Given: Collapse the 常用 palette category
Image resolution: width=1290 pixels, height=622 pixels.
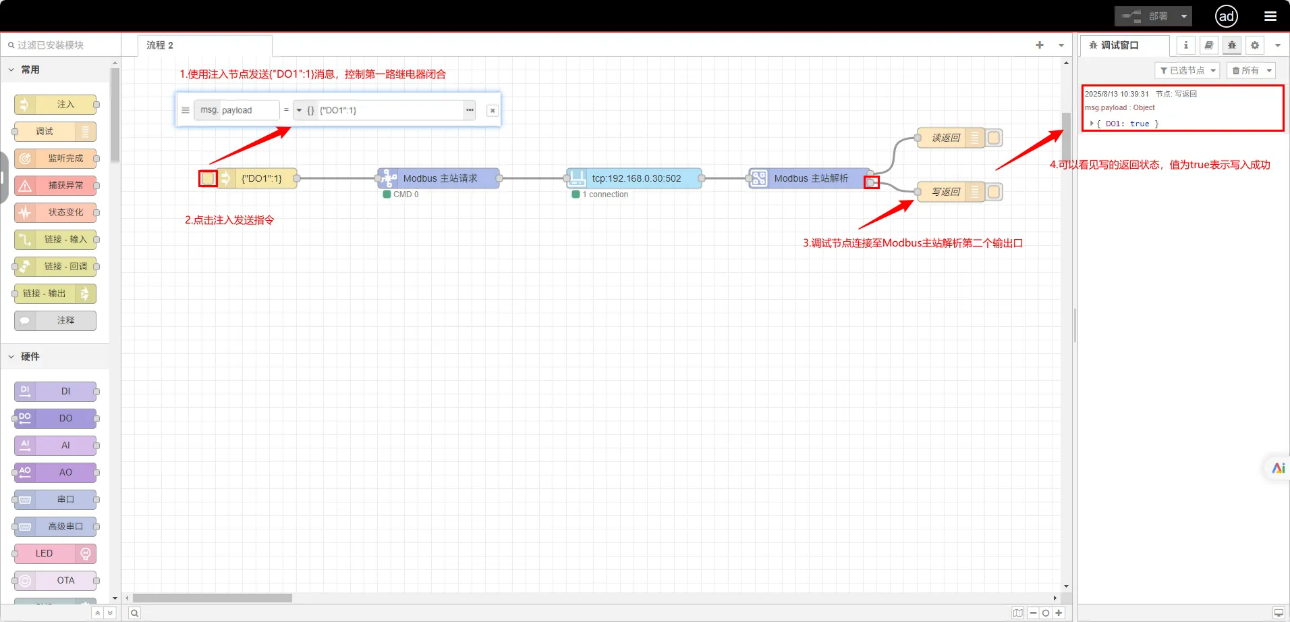Looking at the screenshot, I should 12,70.
